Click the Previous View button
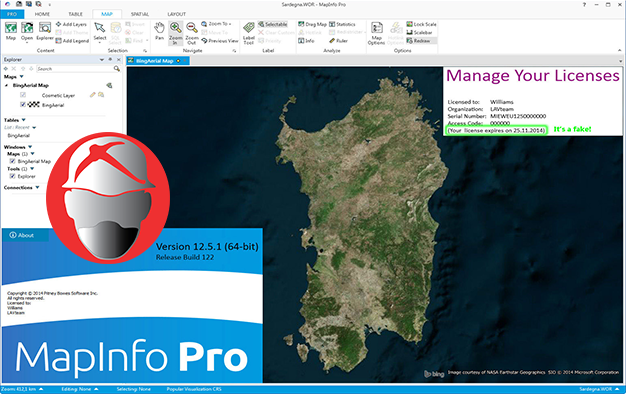626x394 pixels. click(220, 41)
